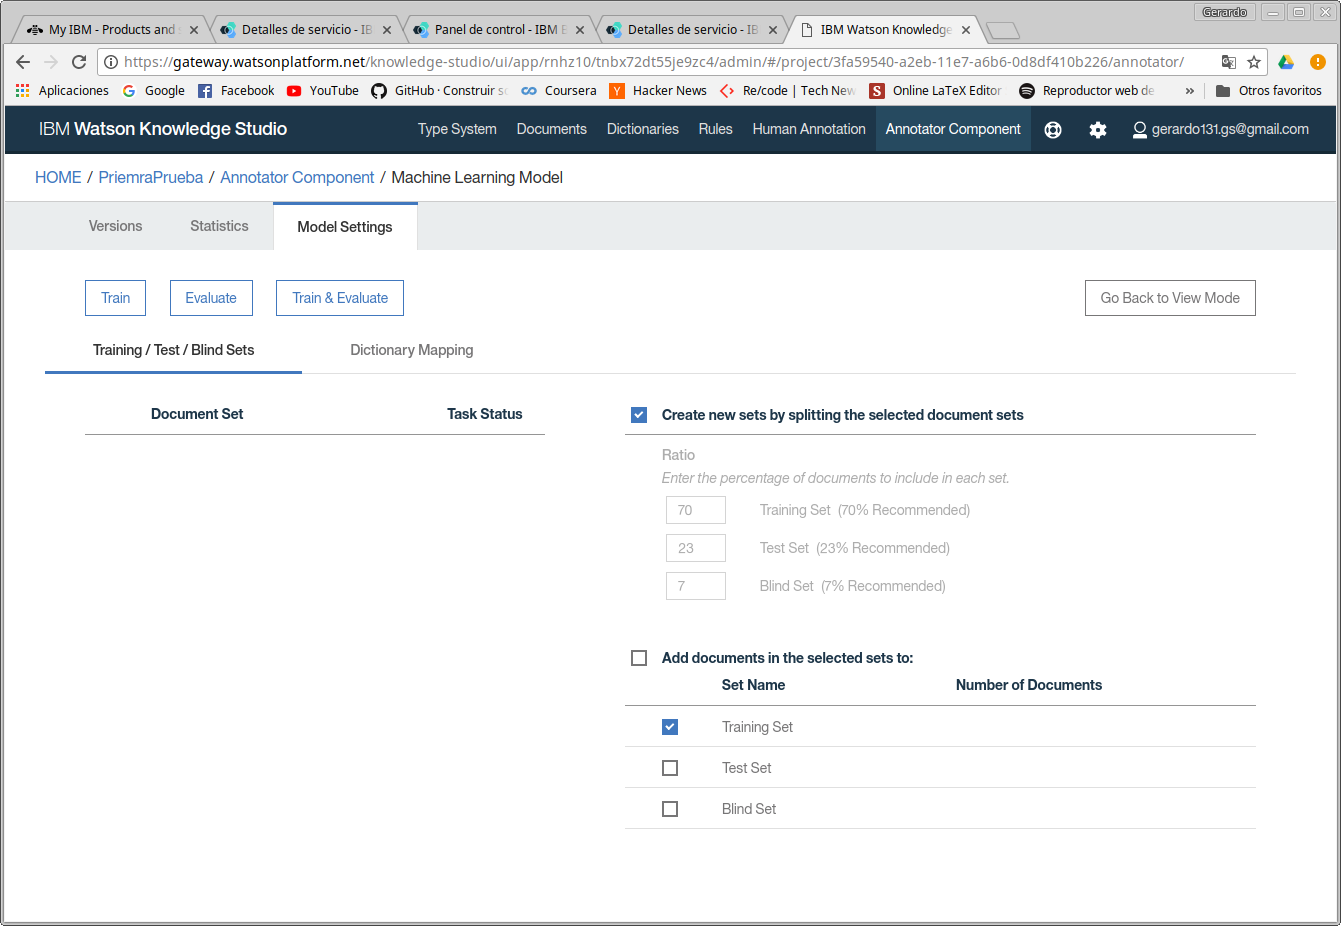The image size is (1341, 926).
Task: Switch to the Statistics tab
Action: (219, 226)
